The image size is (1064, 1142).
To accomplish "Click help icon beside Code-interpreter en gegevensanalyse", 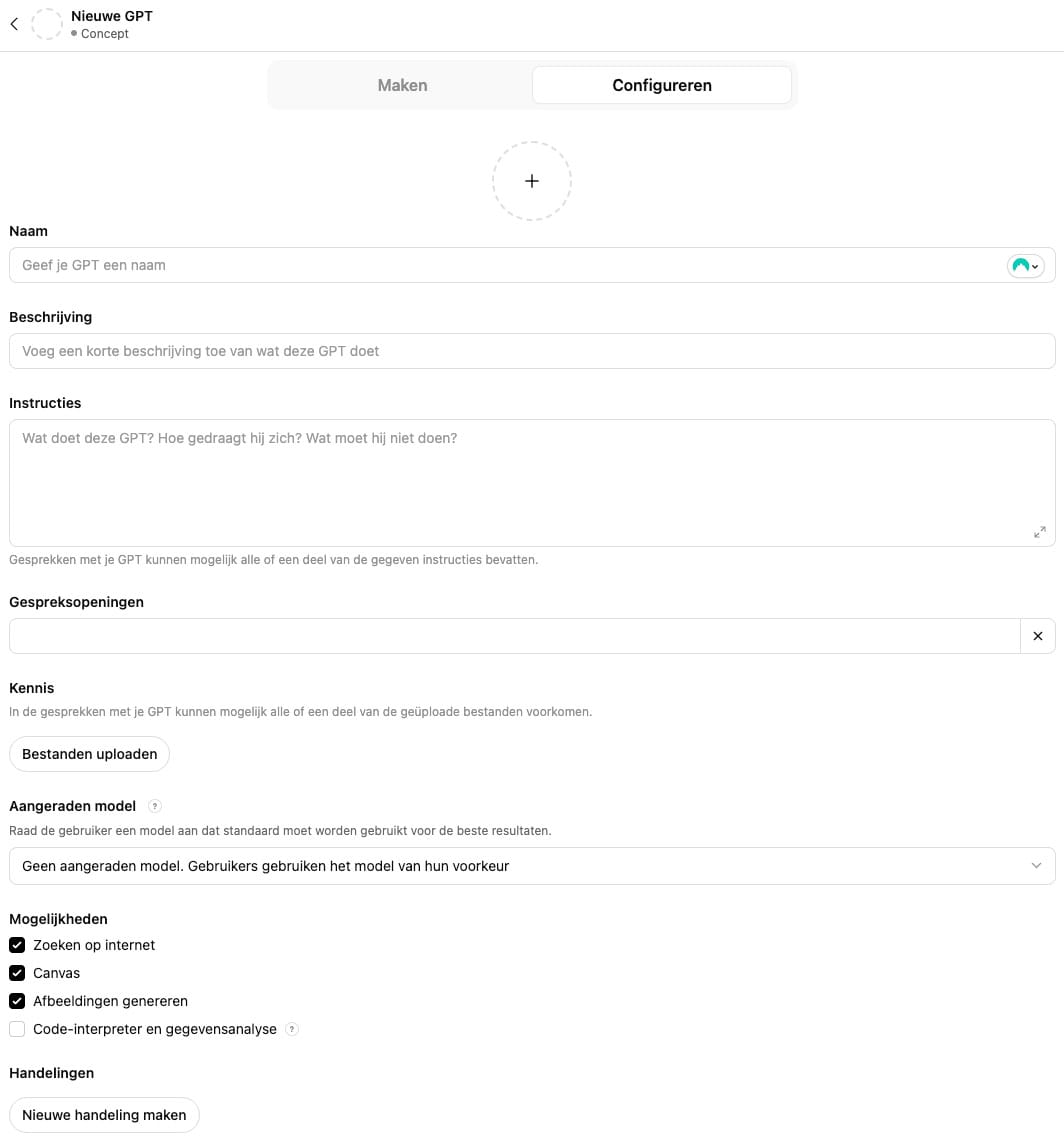I will click(x=292, y=1029).
